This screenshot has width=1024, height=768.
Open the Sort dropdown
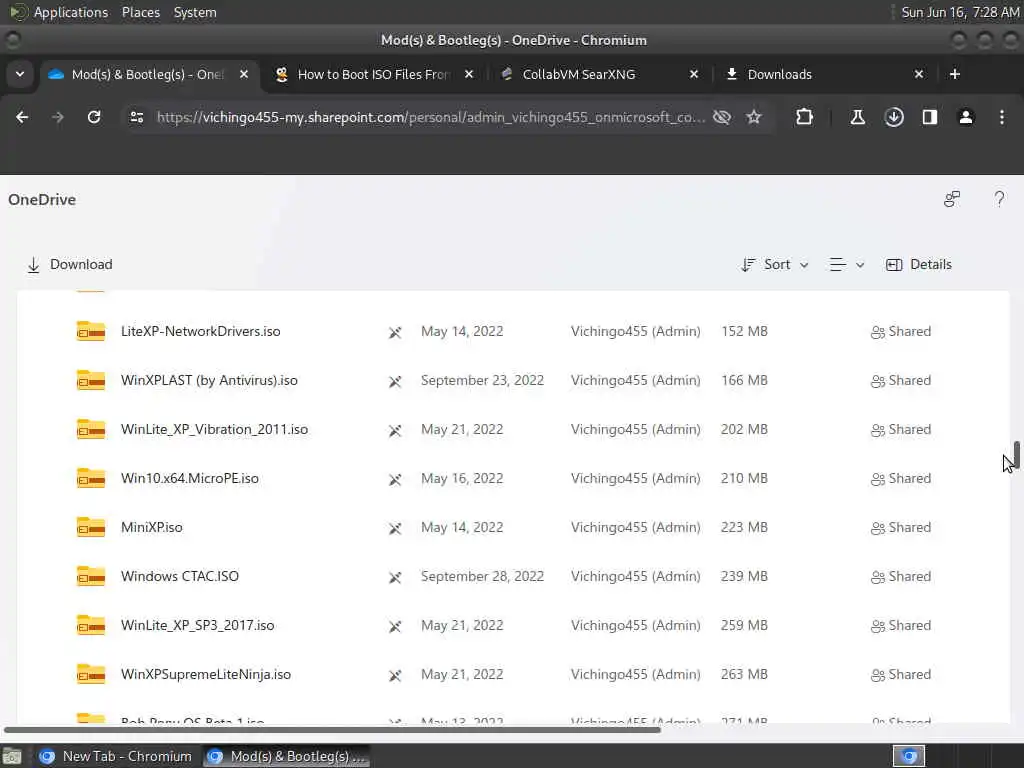(x=775, y=264)
